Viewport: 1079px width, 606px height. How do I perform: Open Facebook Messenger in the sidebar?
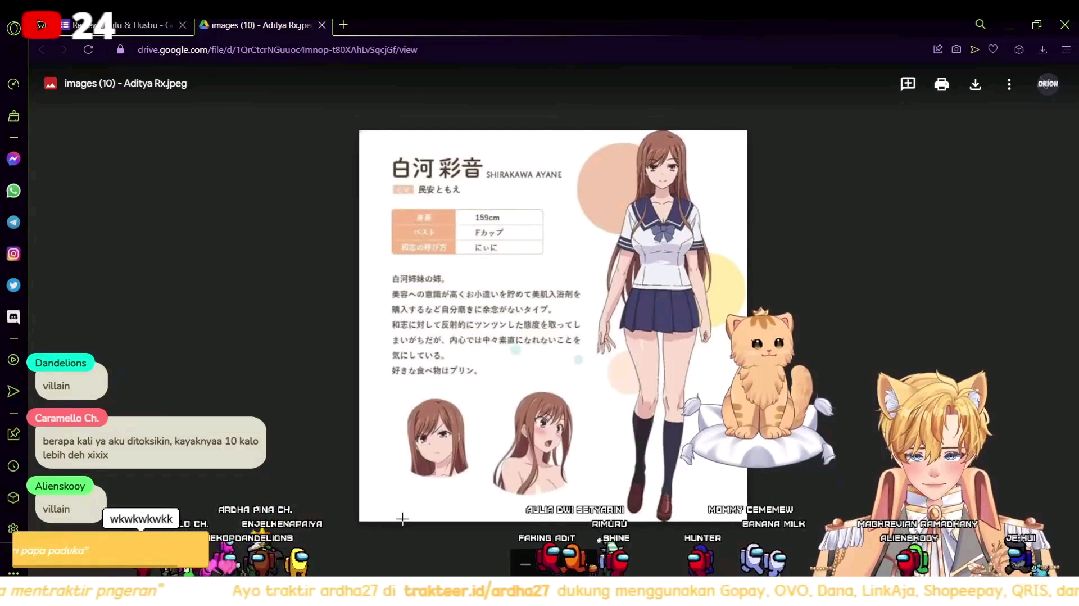click(x=13, y=159)
